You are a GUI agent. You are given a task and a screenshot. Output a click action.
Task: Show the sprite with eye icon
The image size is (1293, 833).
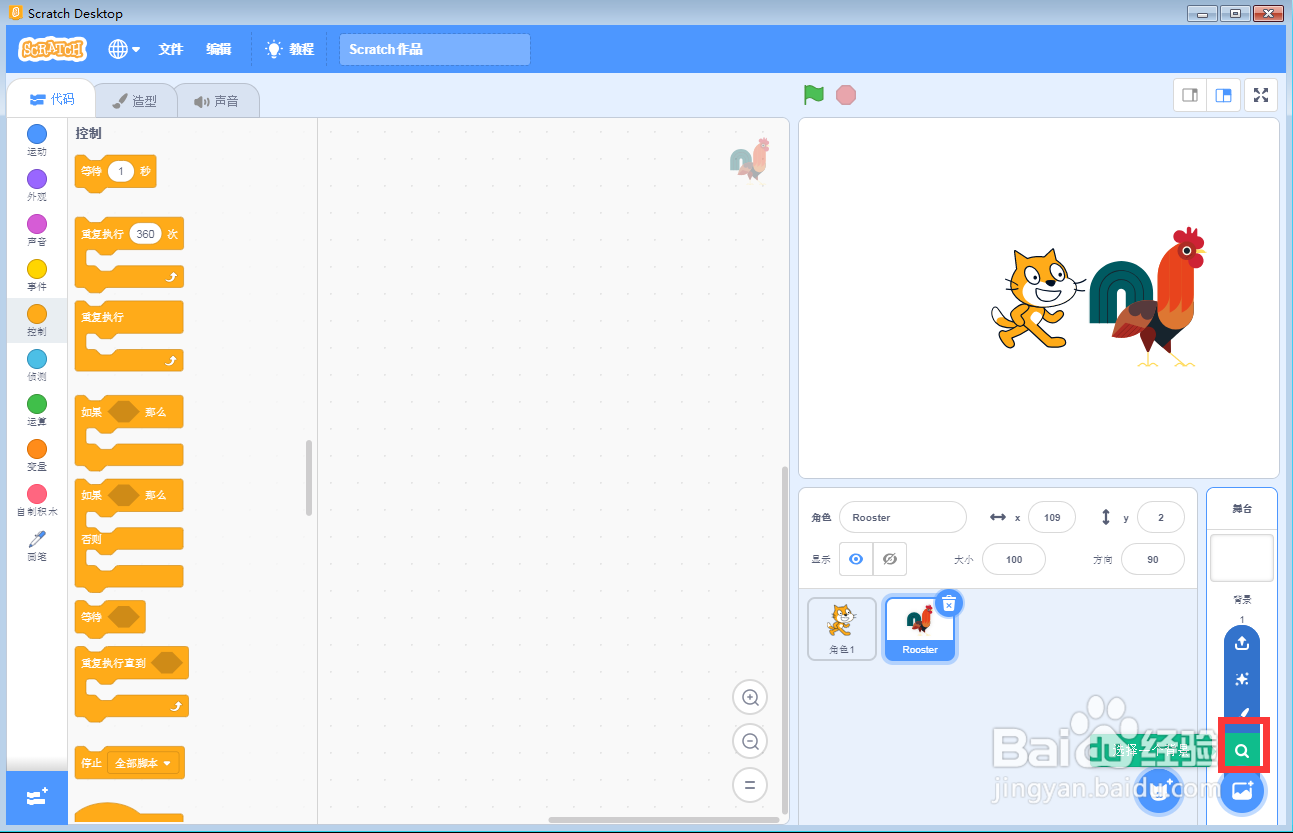click(x=856, y=559)
